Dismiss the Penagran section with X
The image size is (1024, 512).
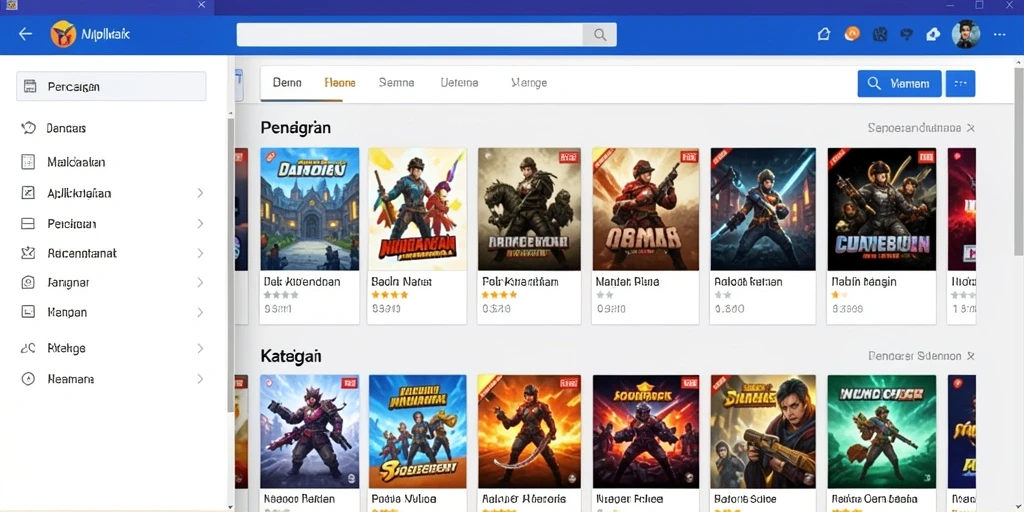click(x=970, y=128)
